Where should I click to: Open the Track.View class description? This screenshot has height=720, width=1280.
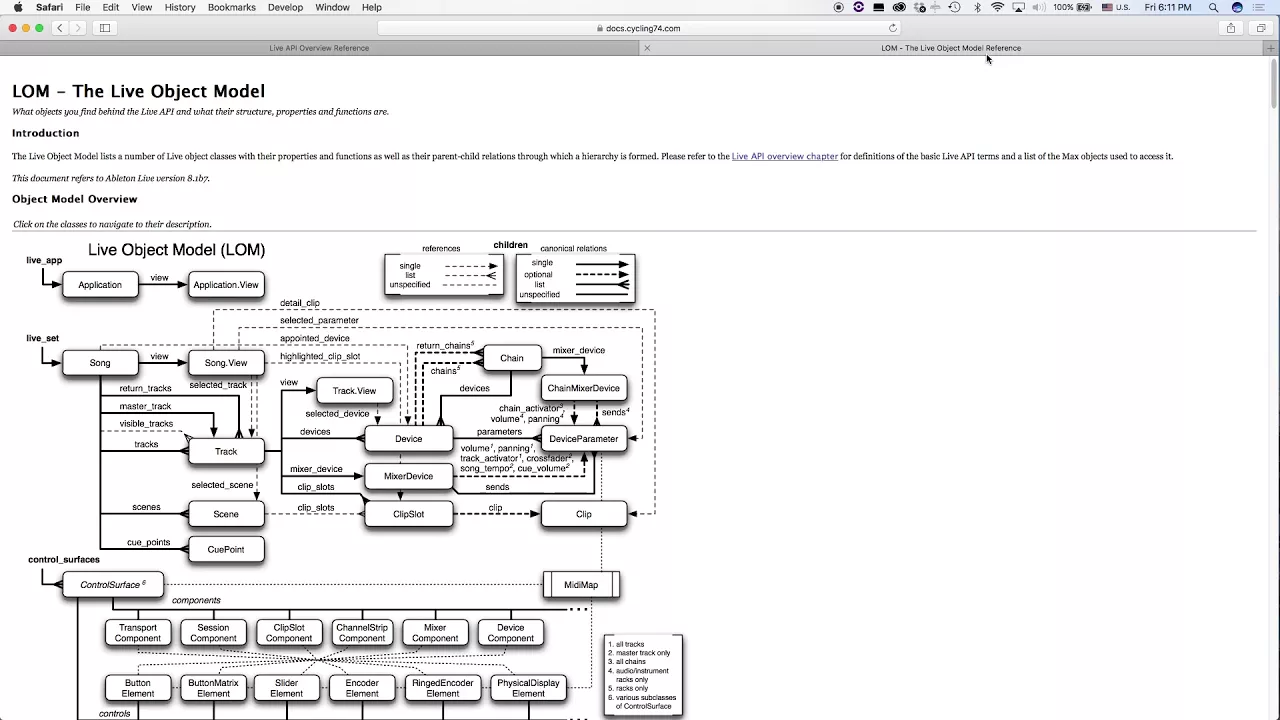354,391
